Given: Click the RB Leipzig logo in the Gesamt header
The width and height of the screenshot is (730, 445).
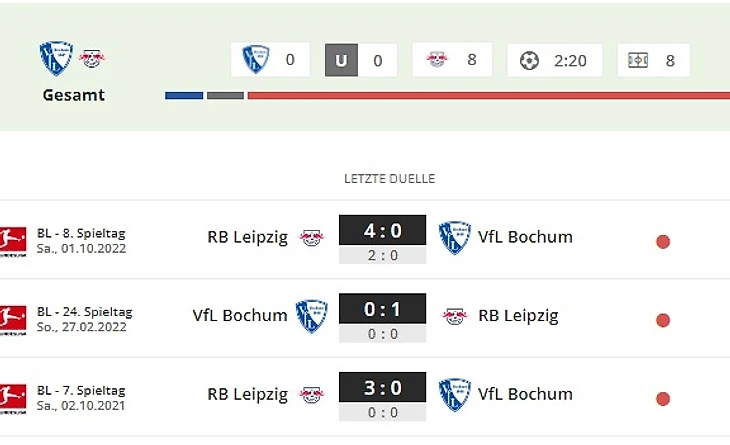Looking at the screenshot, I should coord(92,58).
